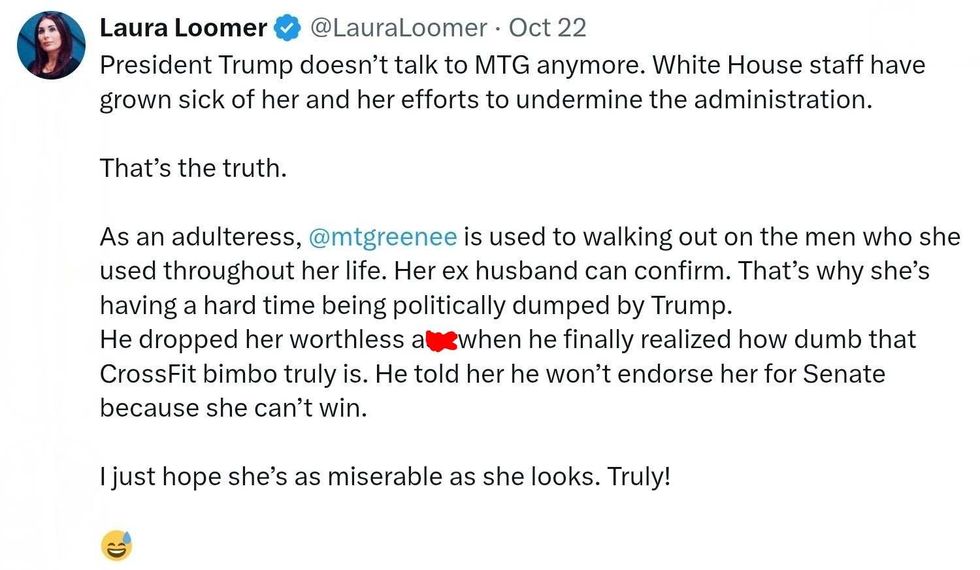The width and height of the screenshot is (980, 570).
Task: Open the Laura Loomer display name
Action: click(184, 28)
